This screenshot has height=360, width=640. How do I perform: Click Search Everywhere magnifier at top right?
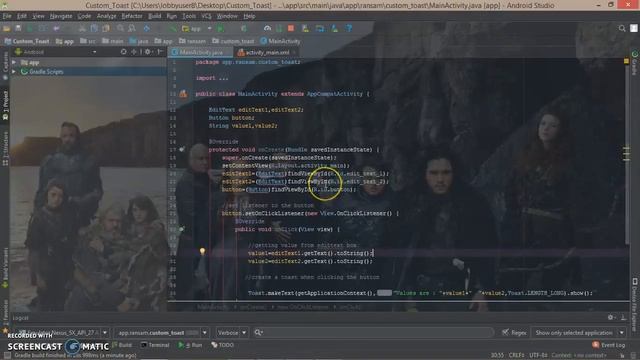click(x=622, y=28)
